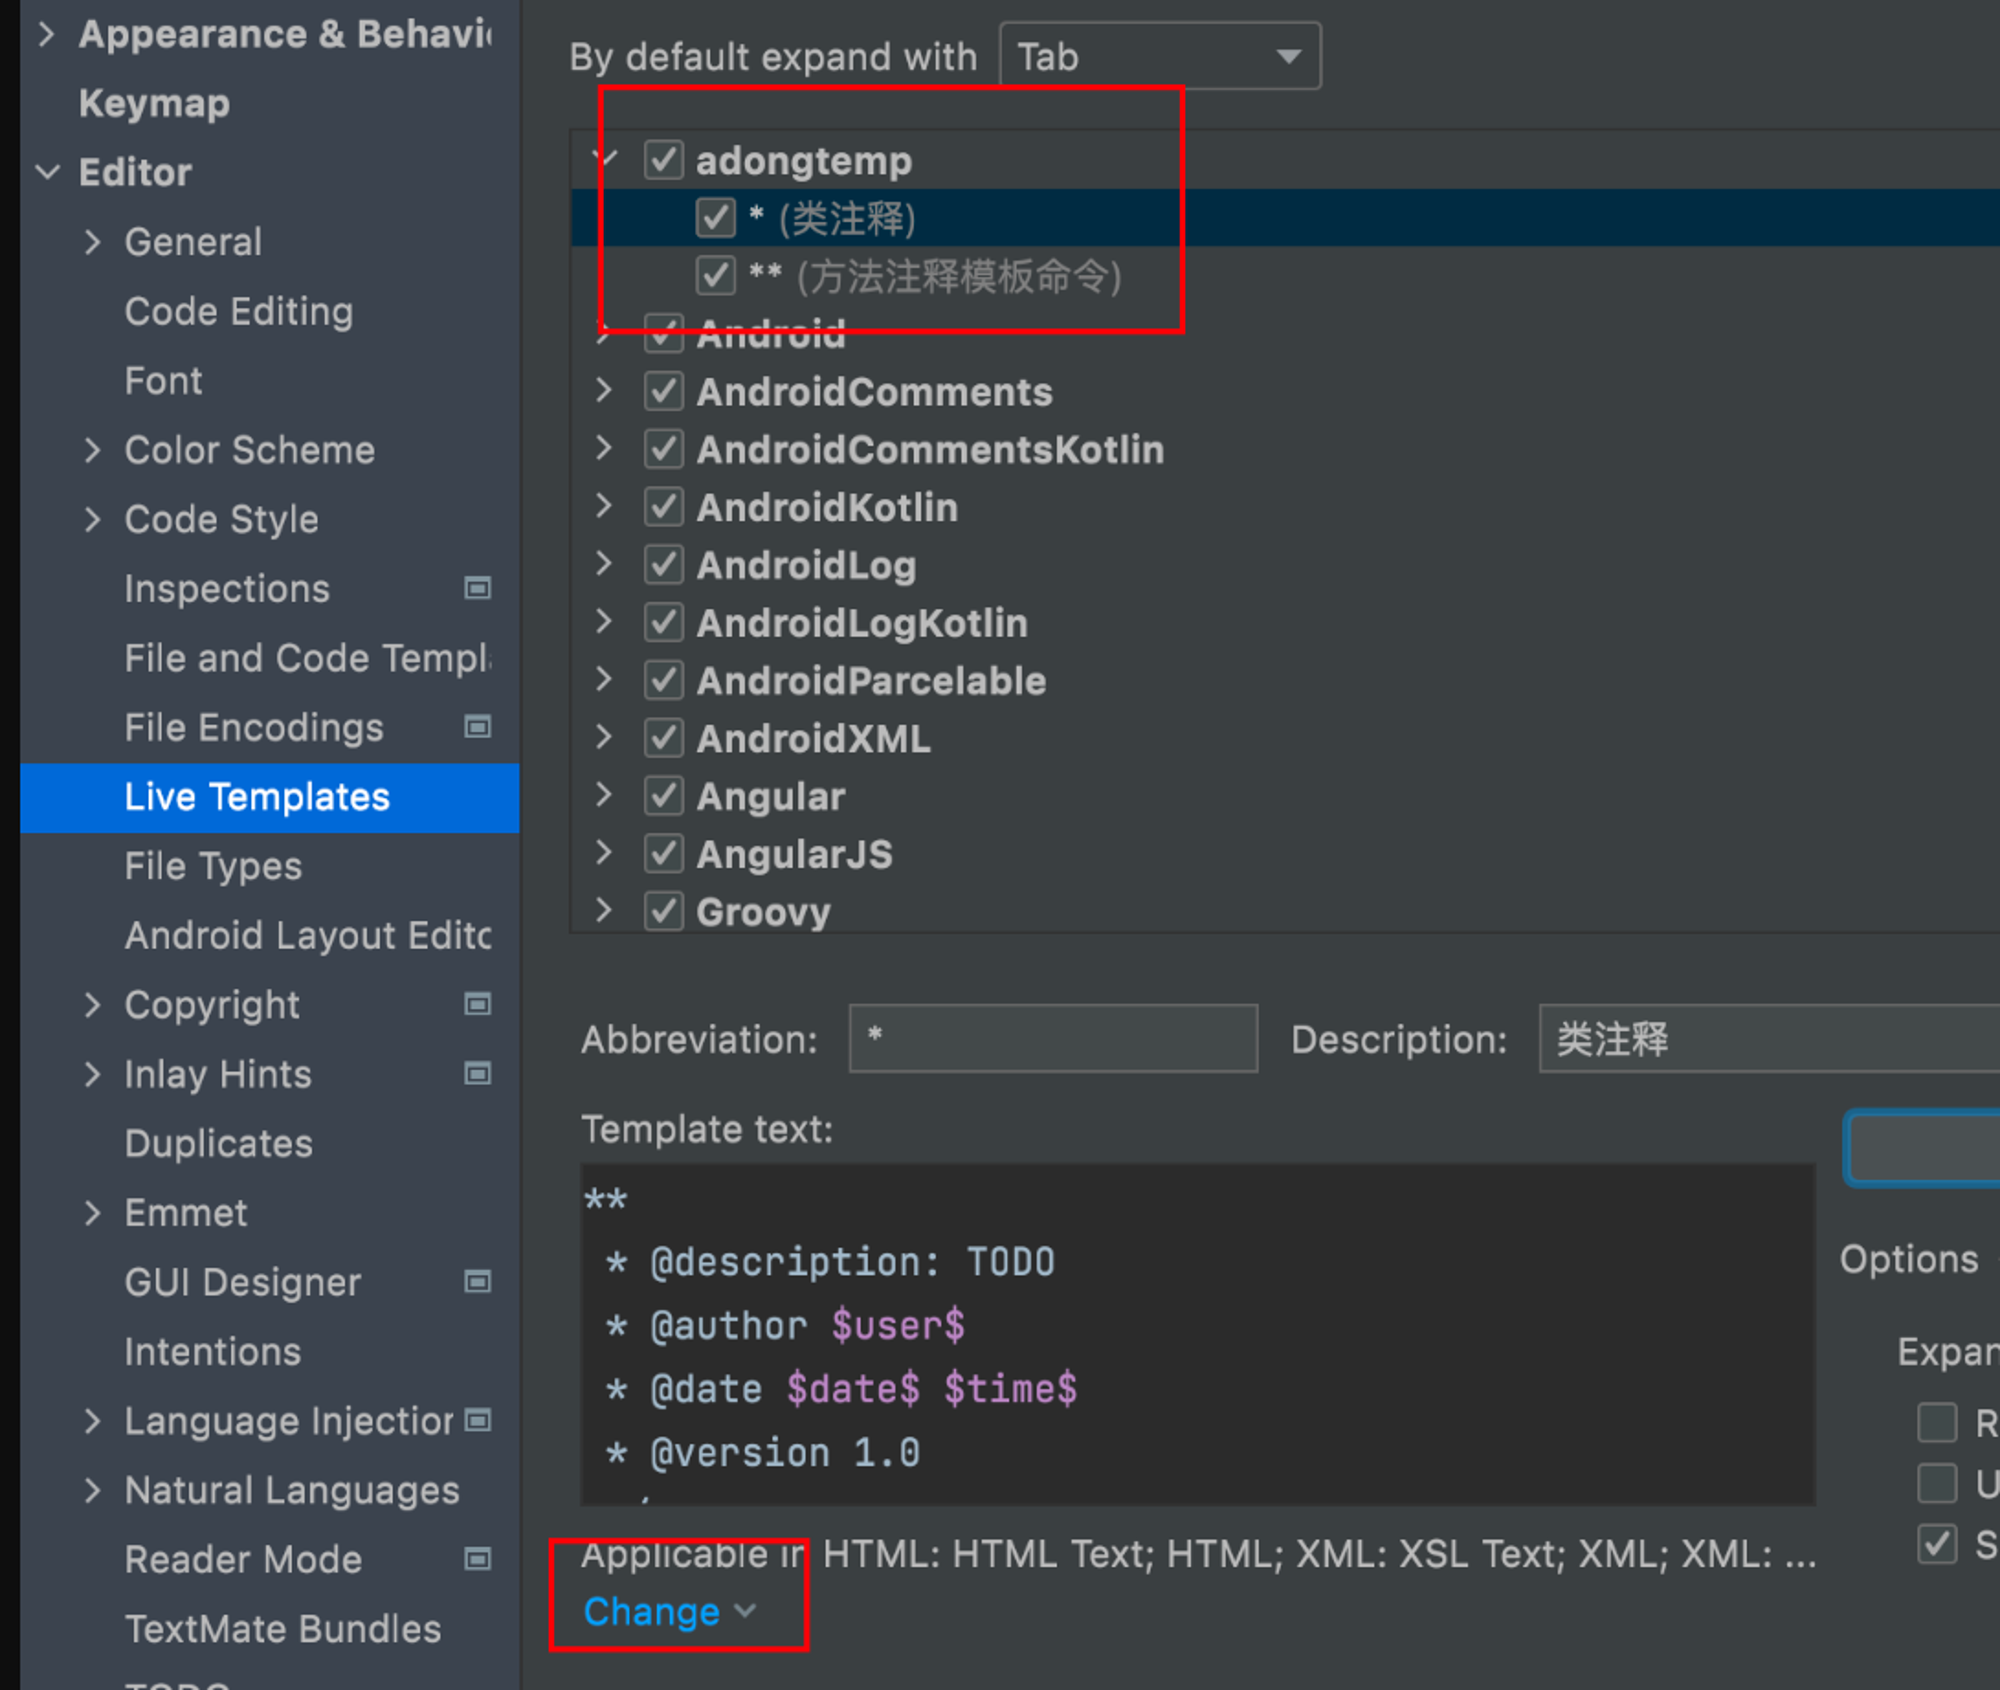Screen dimensions: 2000x1690
Task: Expand the AngularJS template group
Action: click(x=603, y=853)
